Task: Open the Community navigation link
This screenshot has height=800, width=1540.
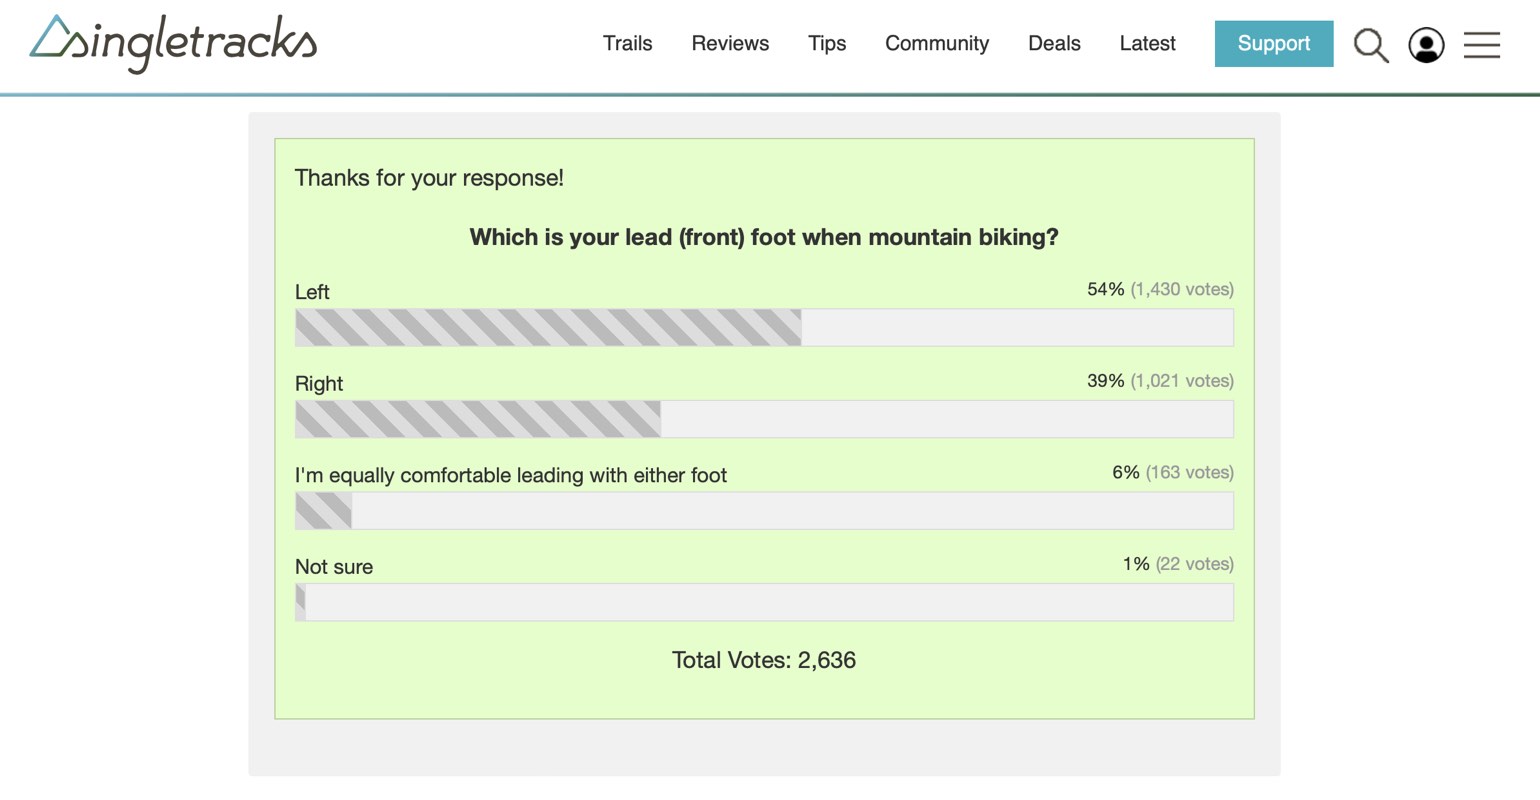Action: click(936, 44)
